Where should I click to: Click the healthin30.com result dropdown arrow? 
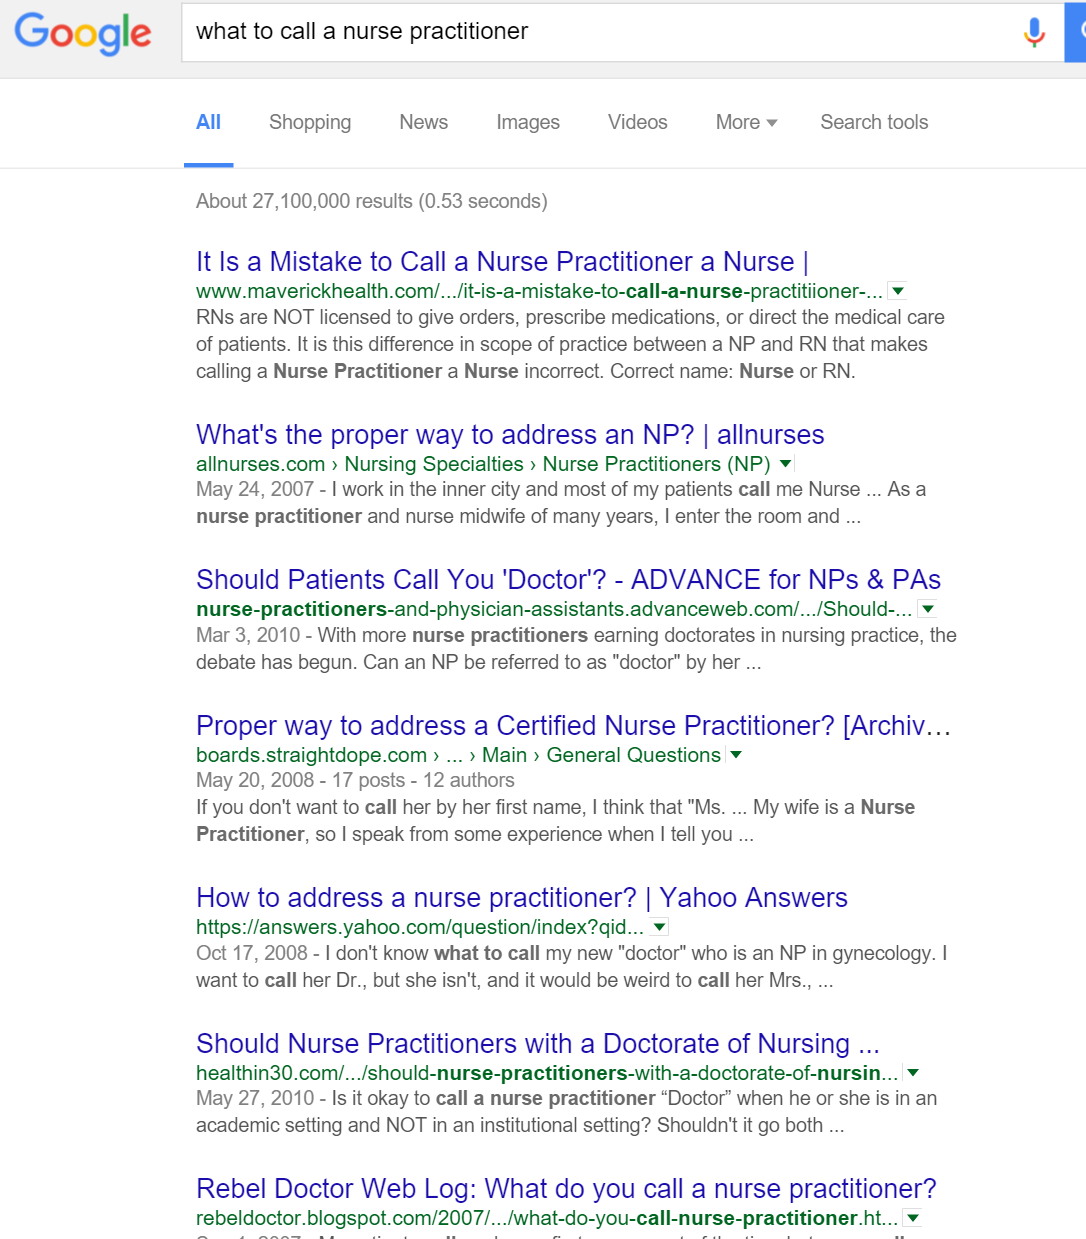pyautogui.click(x=912, y=1073)
